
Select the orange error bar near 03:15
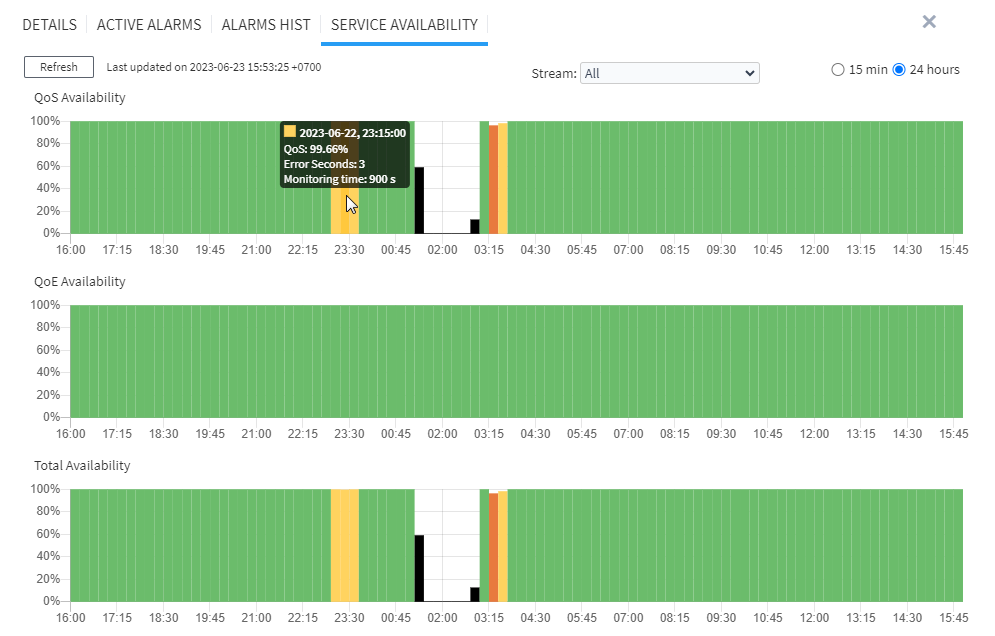(492, 180)
